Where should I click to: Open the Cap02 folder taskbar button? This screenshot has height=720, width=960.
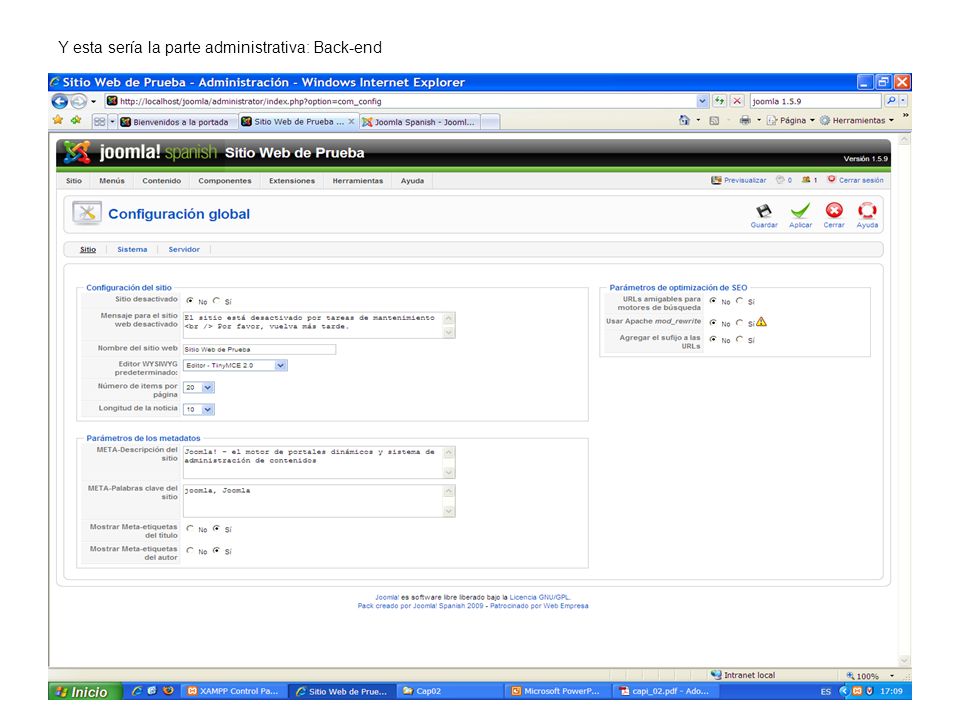(x=450, y=691)
